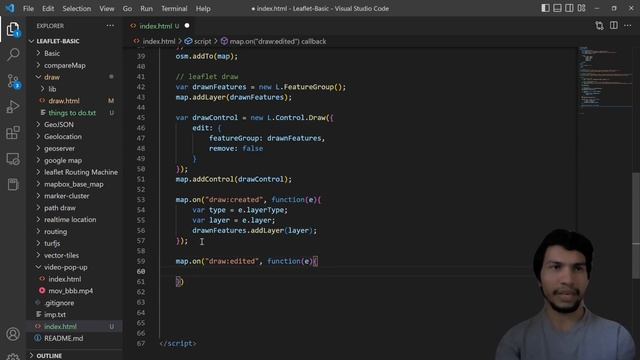Click the unsaved dot on index.html tab
Screen dimensions: 640x360
coord(187,26)
